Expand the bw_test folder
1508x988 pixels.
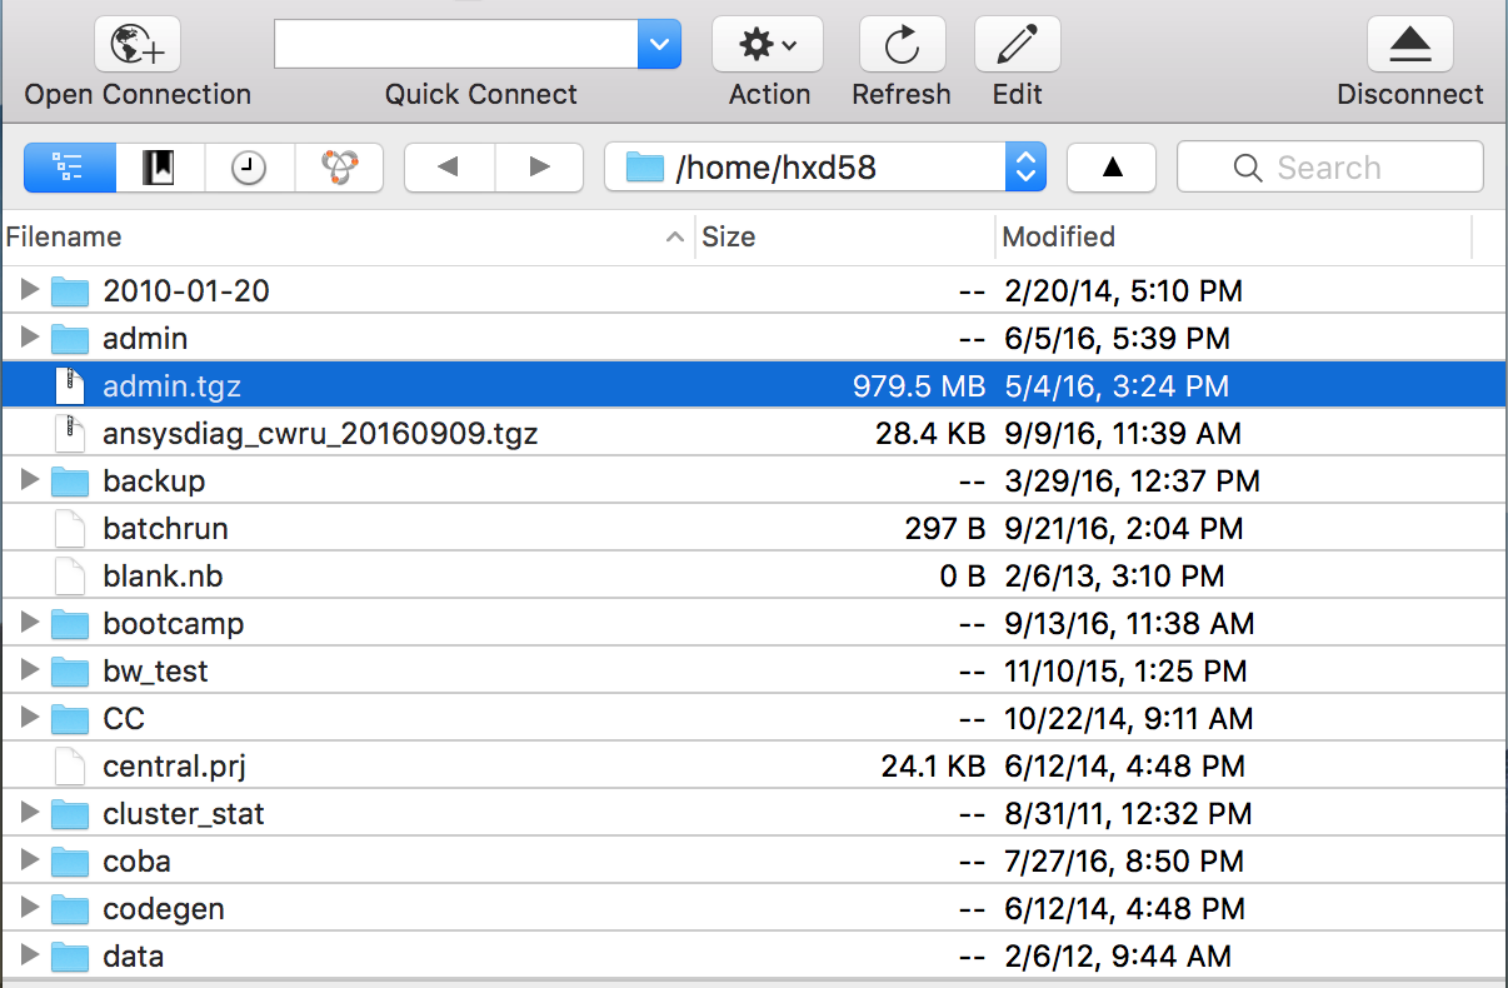[30, 671]
